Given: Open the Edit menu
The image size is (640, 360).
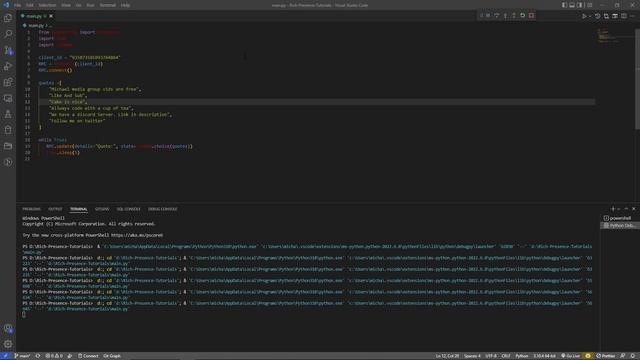Looking at the screenshot, I should [30, 5].
